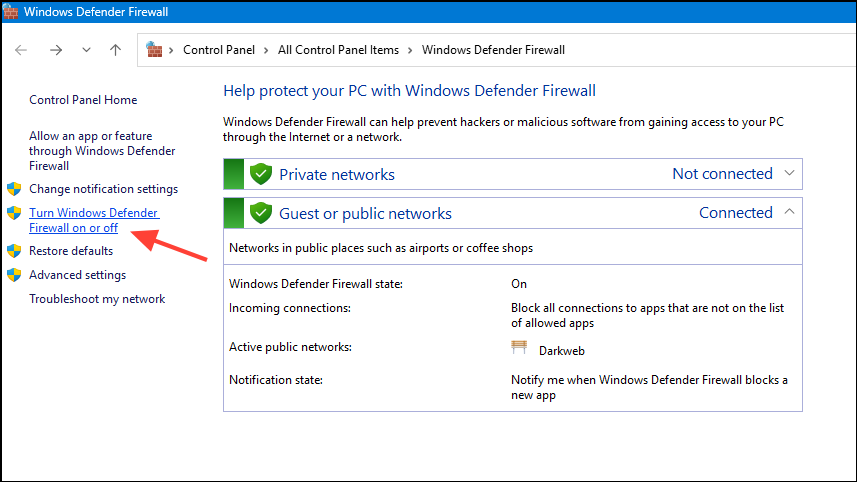Click Windows Defender Firewall breadcrumb in address bar
This screenshot has width=857, height=482.
[x=493, y=50]
